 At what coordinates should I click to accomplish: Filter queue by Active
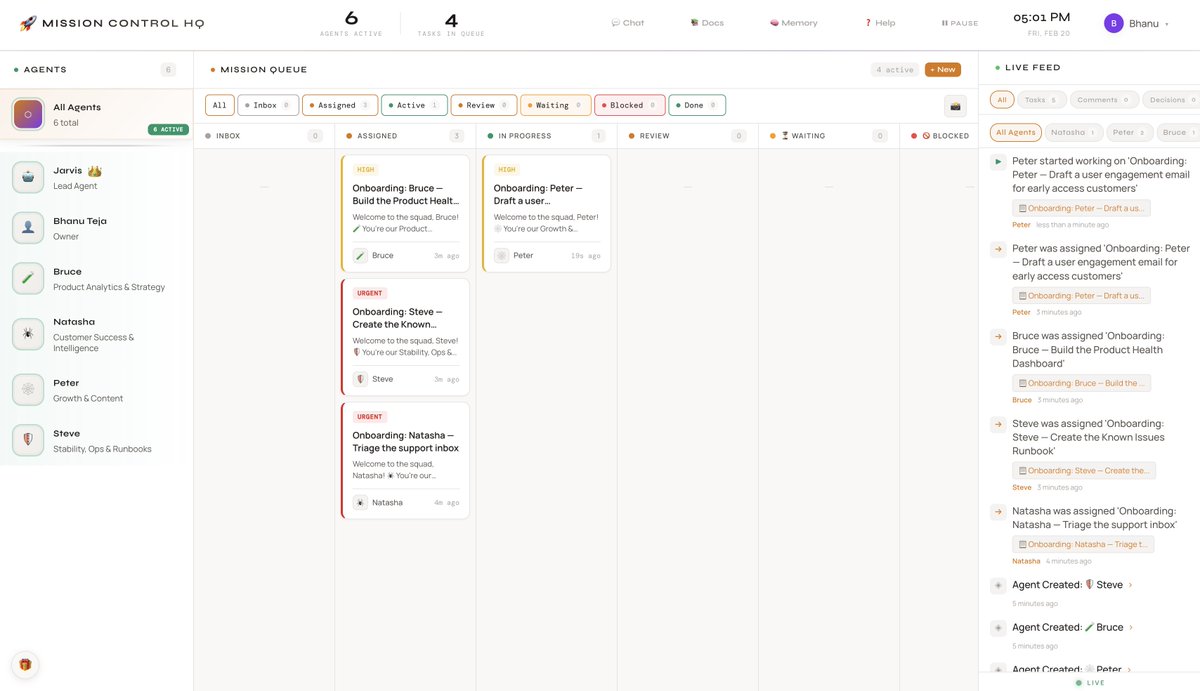(x=414, y=105)
